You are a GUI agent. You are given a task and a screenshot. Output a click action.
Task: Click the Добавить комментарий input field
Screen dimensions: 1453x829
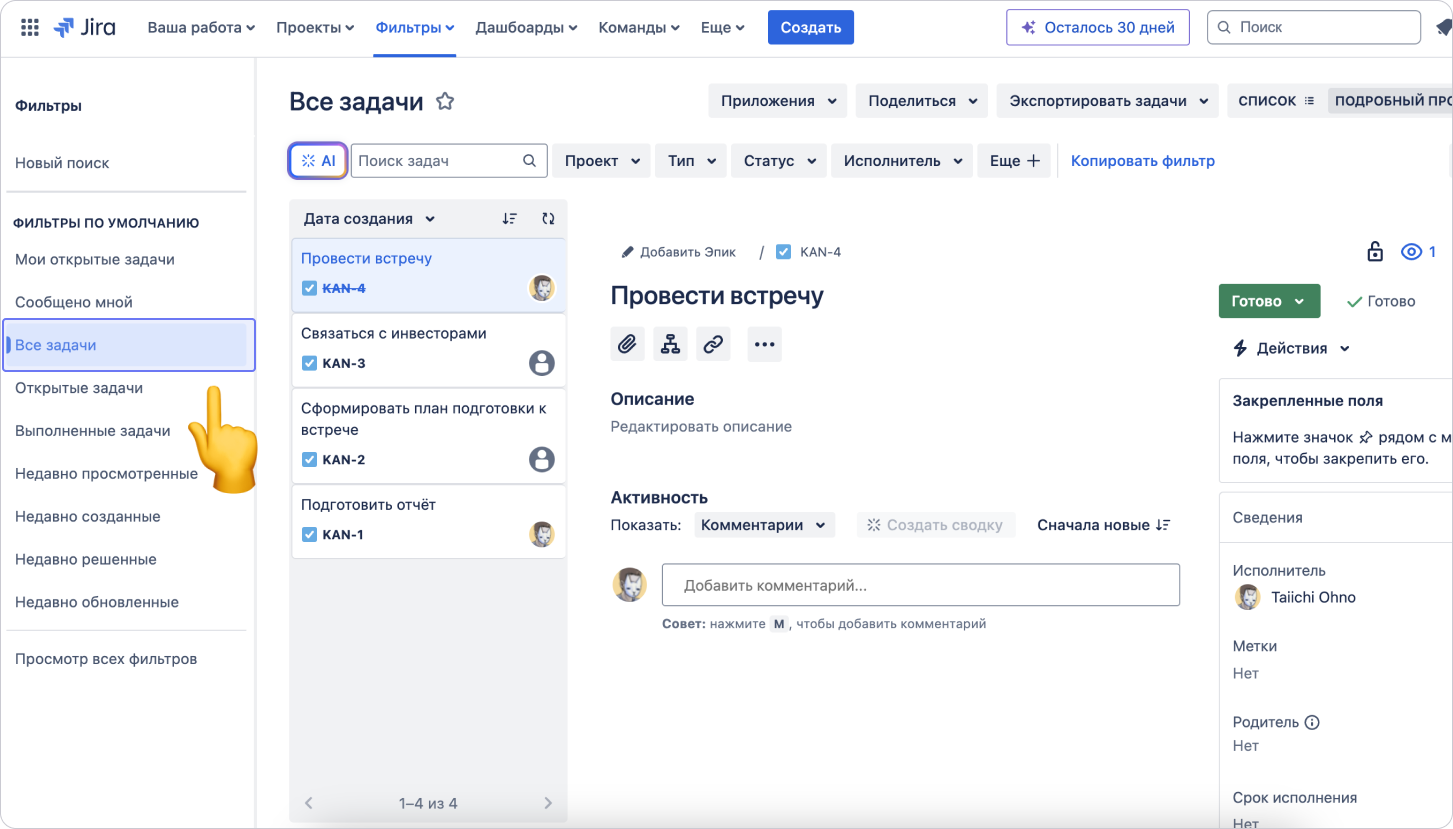pyautogui.click(x=920, y=585)
